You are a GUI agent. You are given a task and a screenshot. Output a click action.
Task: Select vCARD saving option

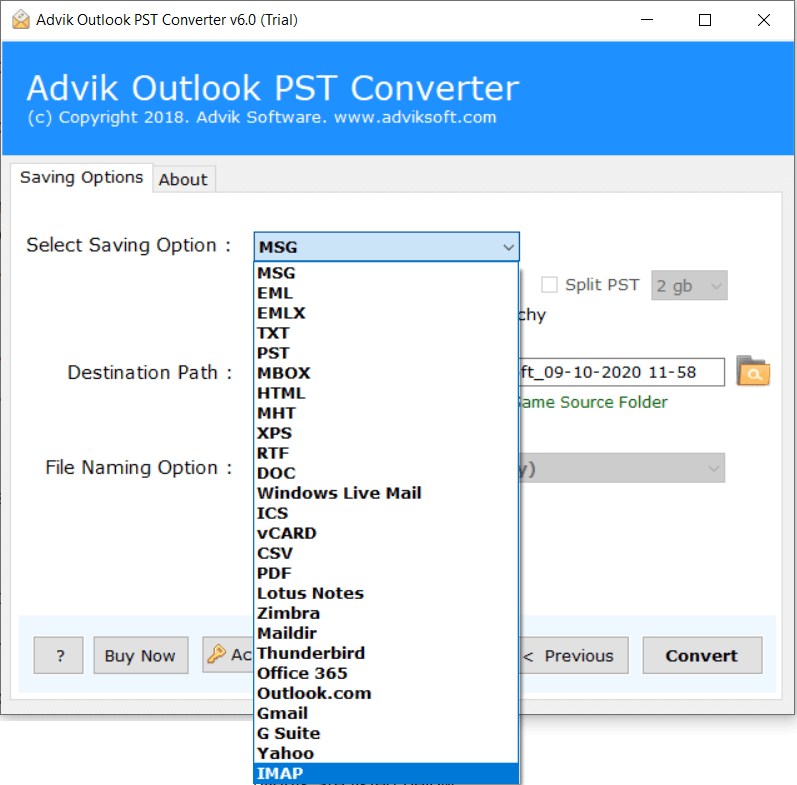(386, 533)
